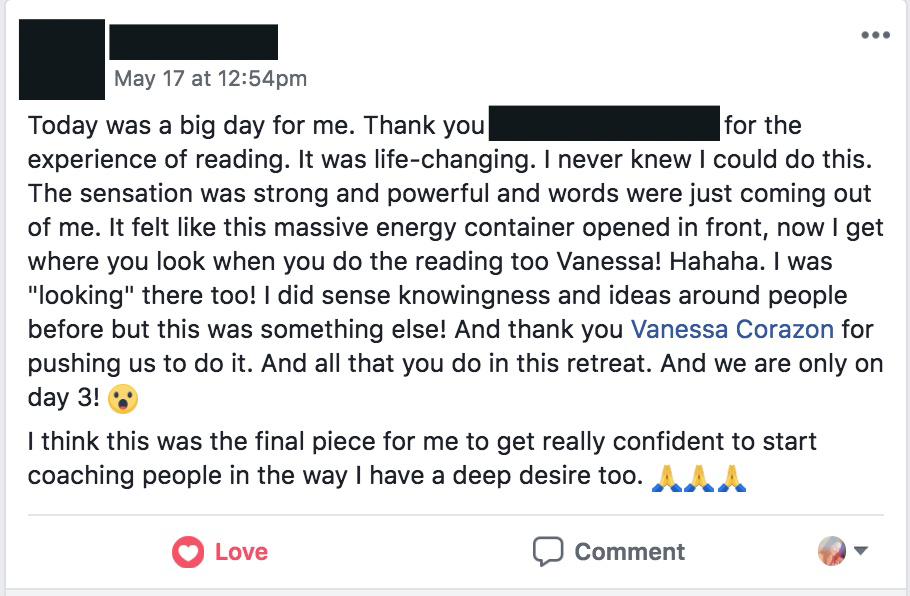Click the last praying hands emoji

(731, 479)
